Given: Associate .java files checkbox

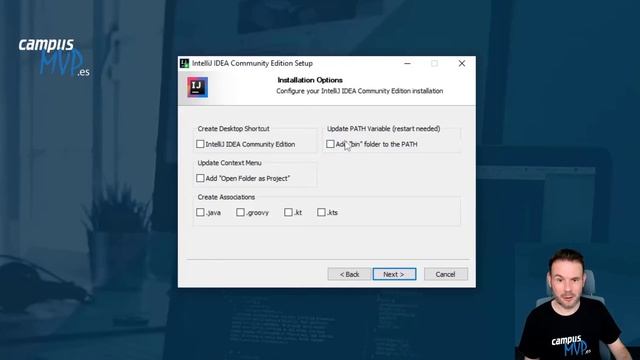Looking at the screenshot, I should tap(200, 212).
